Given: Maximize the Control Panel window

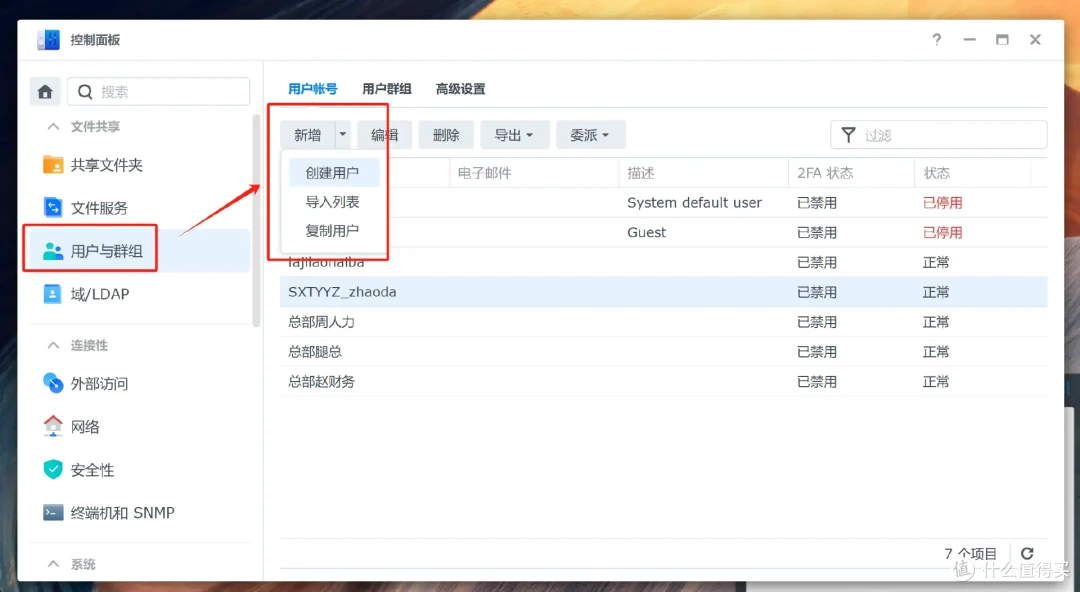Looking at the screenshot, I should click(1002, 39).
